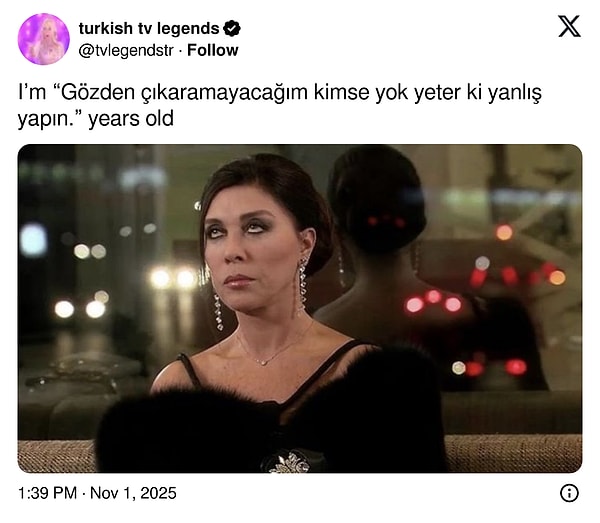Follow the @tvlegendstr account
This screenshot has width=600, height=523.
point(212,50)
